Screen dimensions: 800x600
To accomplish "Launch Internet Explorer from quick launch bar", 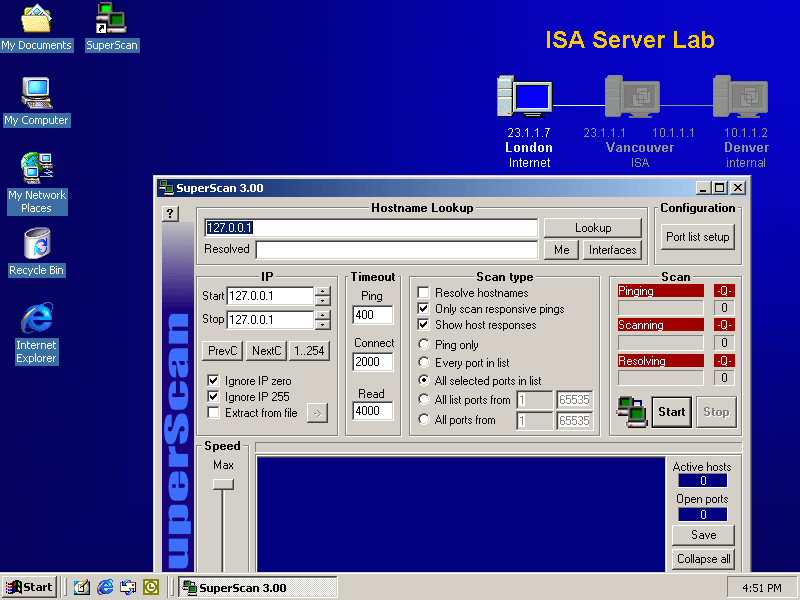I will click(x=105, y=587).
